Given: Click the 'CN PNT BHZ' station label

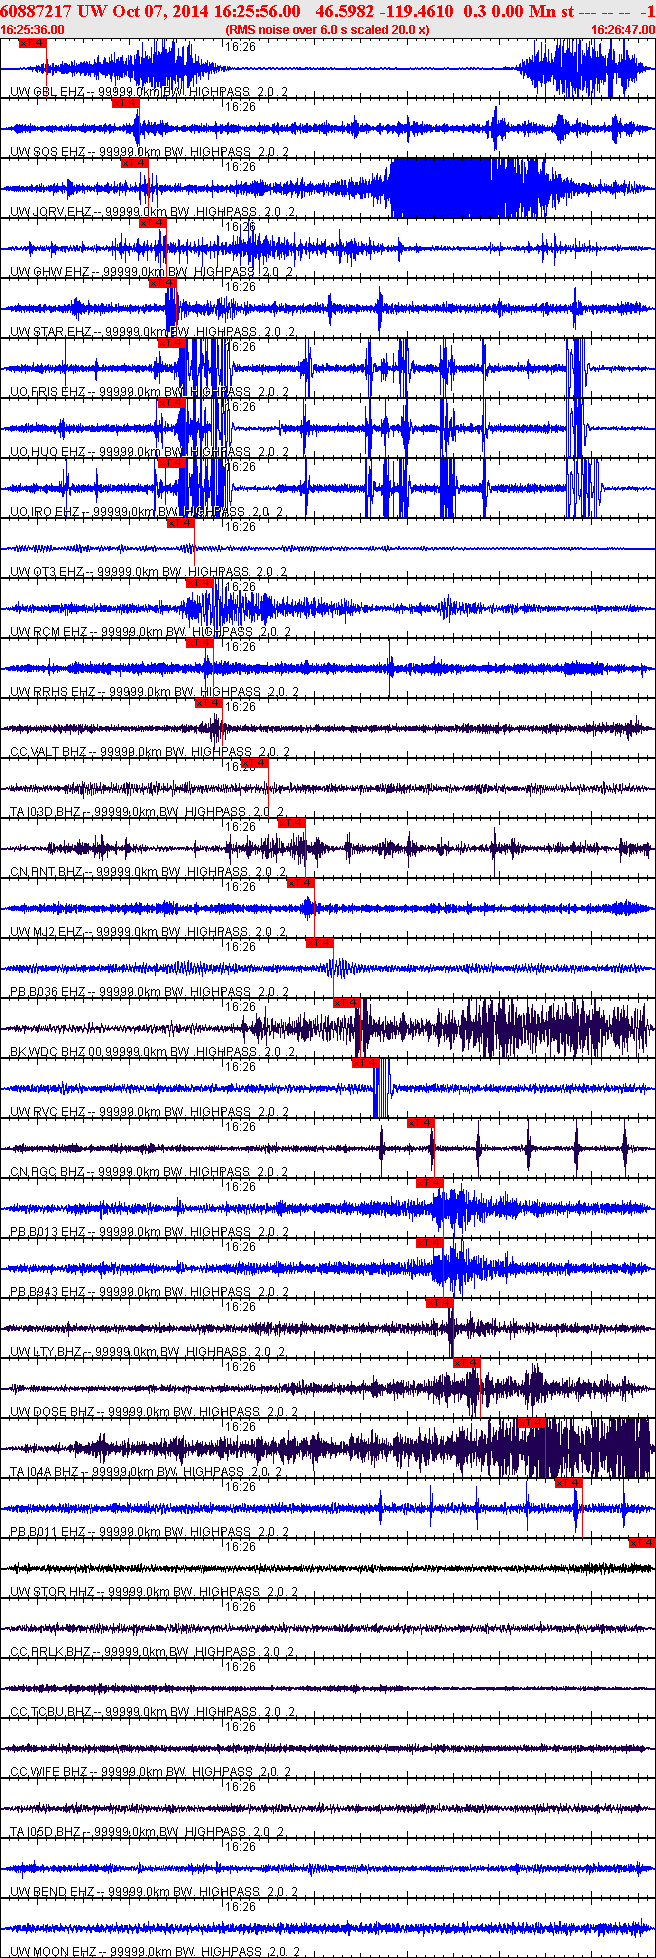Looking at the screenshot, I should click(46, 872).
